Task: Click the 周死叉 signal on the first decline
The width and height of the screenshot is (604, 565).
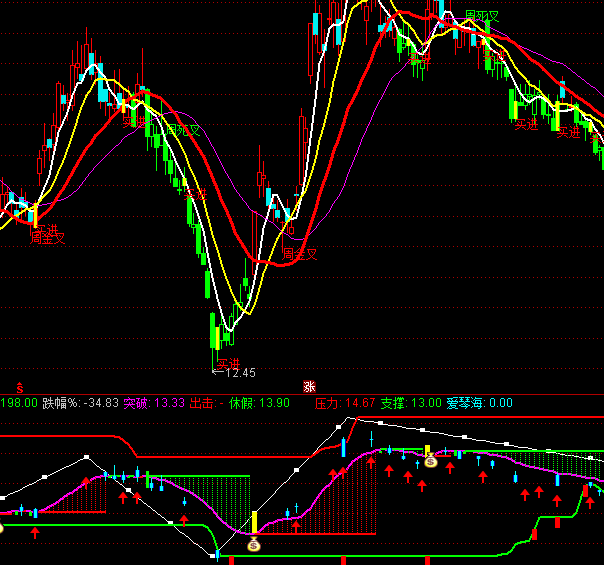Action: tap(182, 130)
